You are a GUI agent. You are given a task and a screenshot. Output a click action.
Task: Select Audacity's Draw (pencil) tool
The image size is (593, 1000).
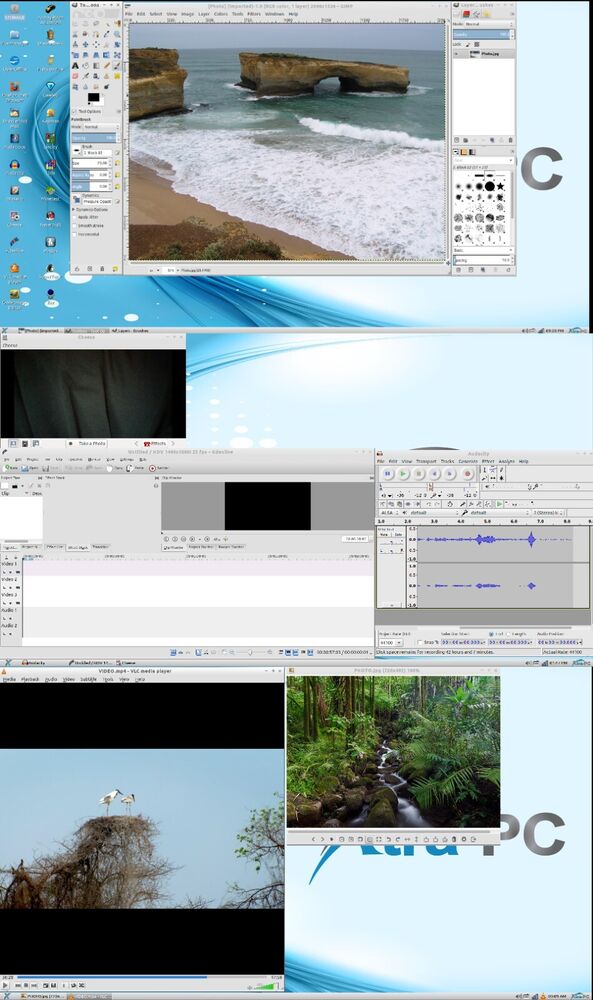(x=502, y=470)
